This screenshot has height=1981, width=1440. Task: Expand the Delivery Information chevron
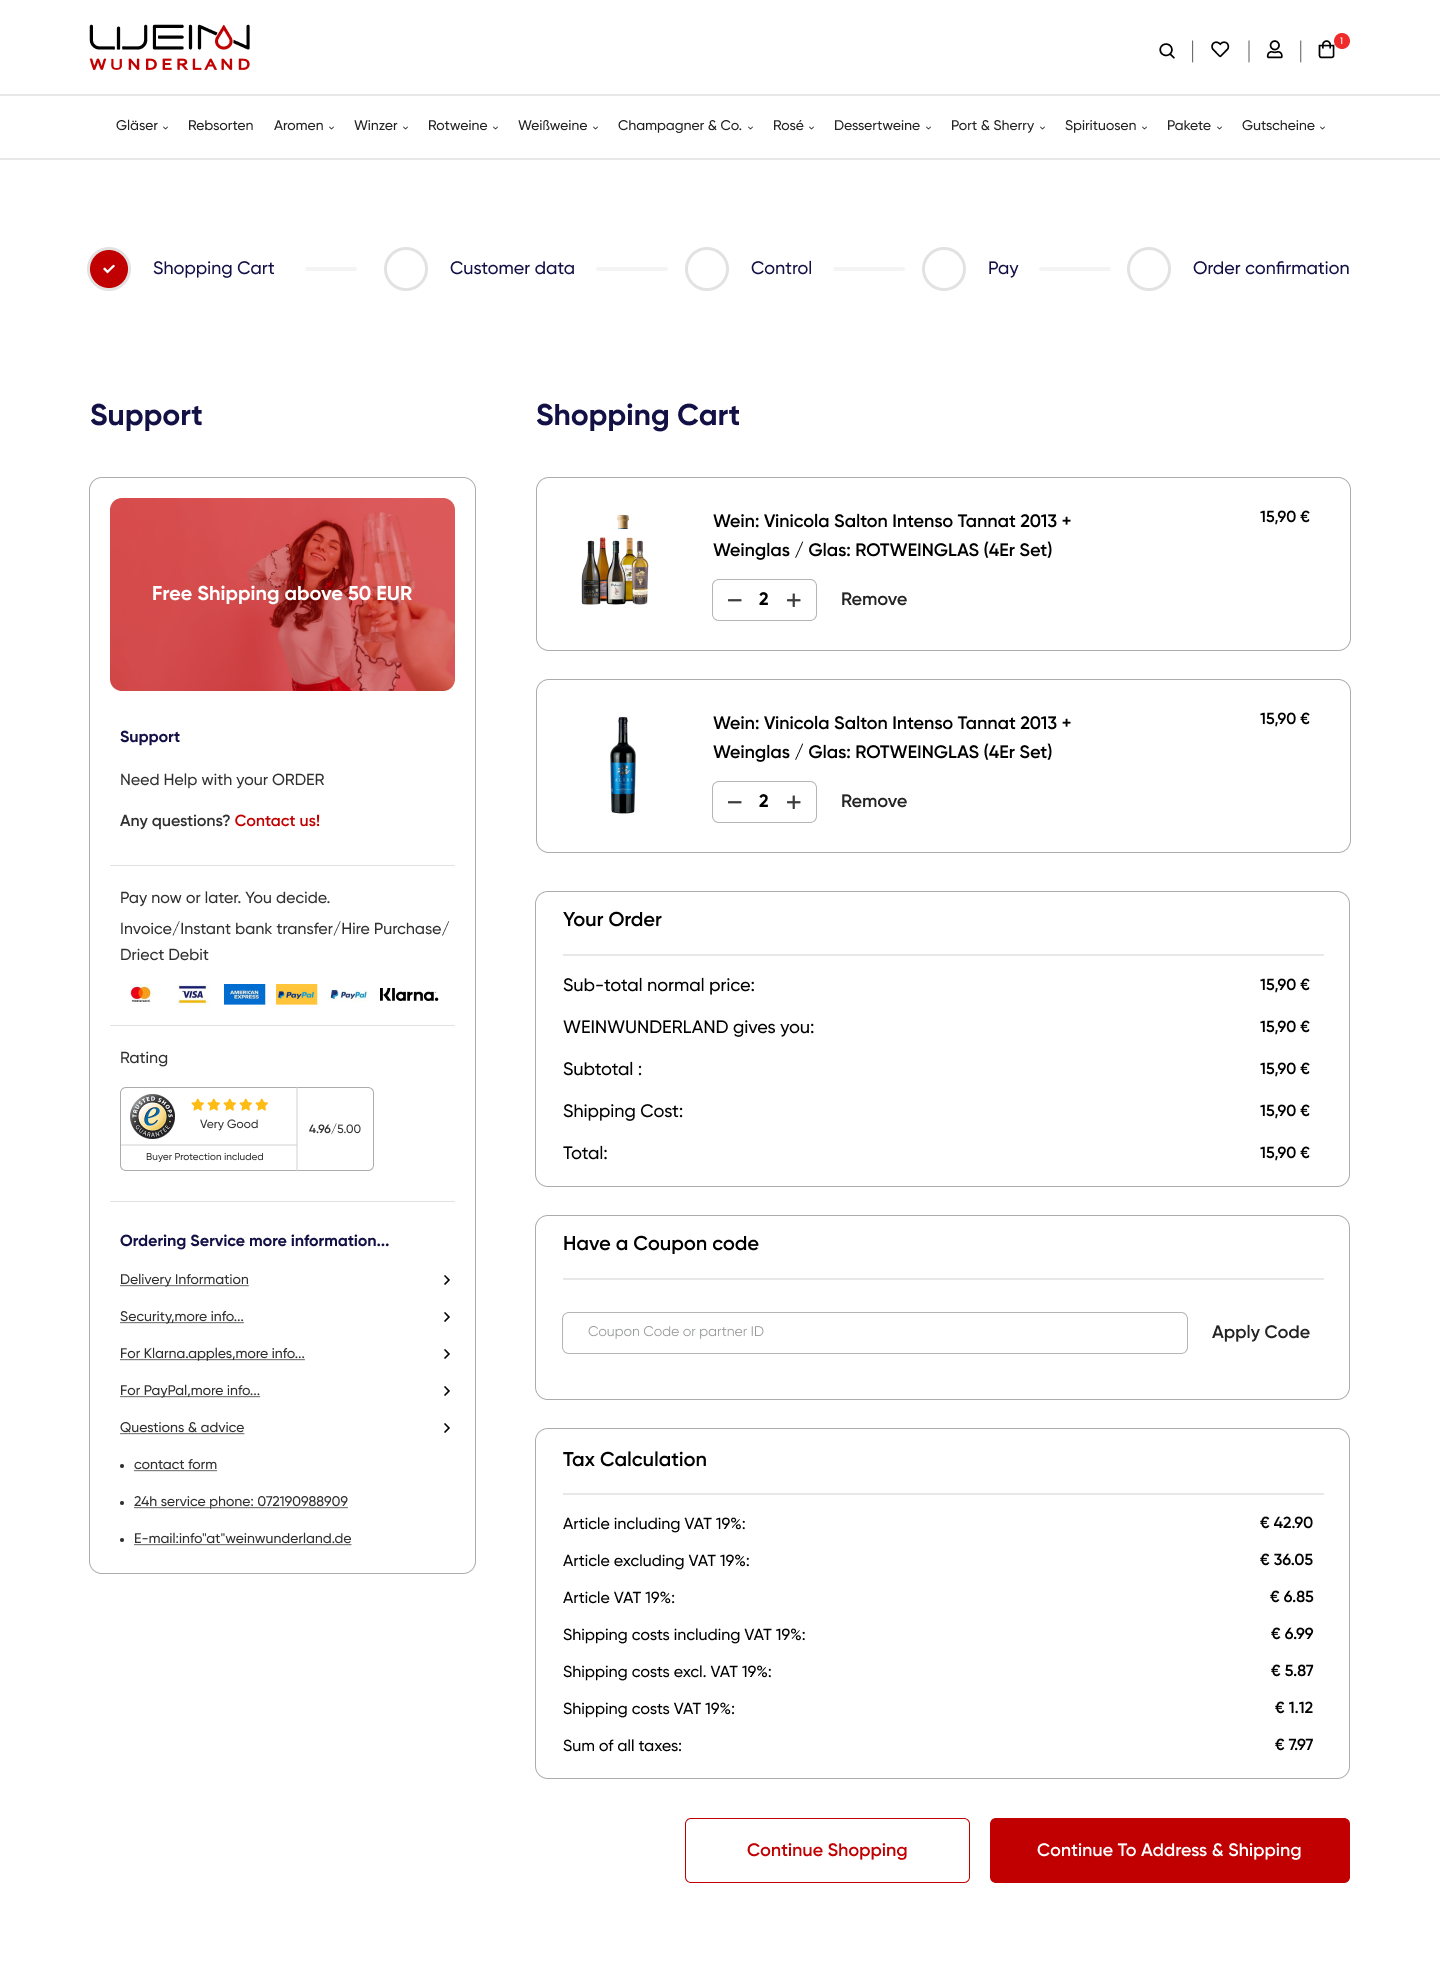click(447, 1280)
